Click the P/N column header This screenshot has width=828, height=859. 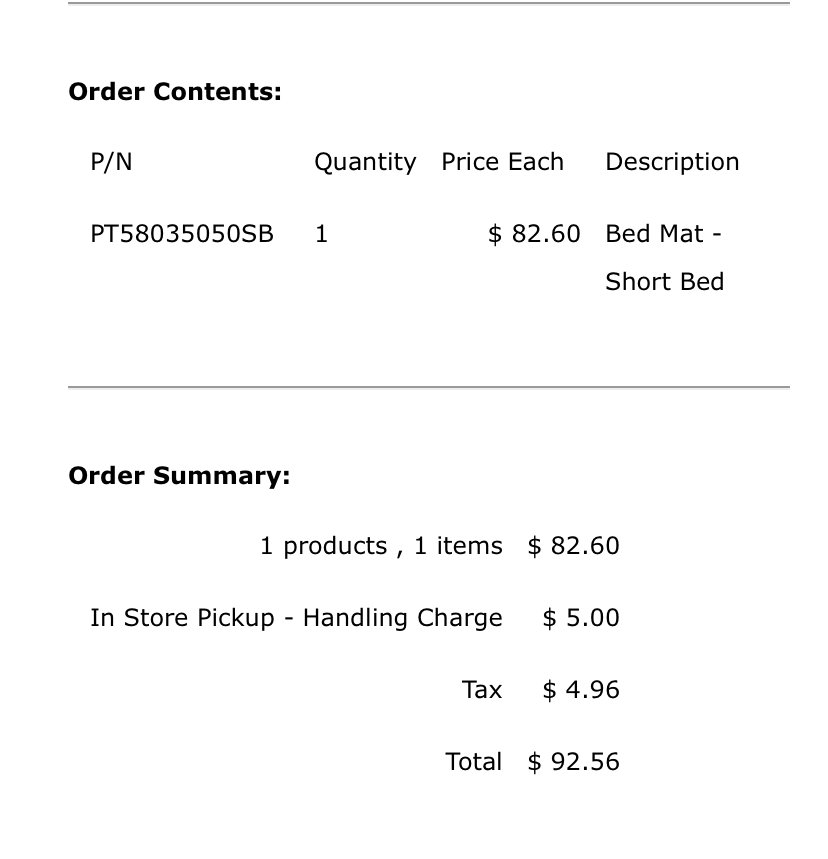click(111, 162)
